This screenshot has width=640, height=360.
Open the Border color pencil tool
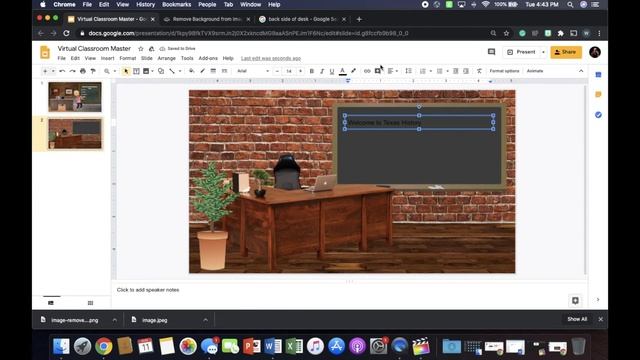click(202, 71)
